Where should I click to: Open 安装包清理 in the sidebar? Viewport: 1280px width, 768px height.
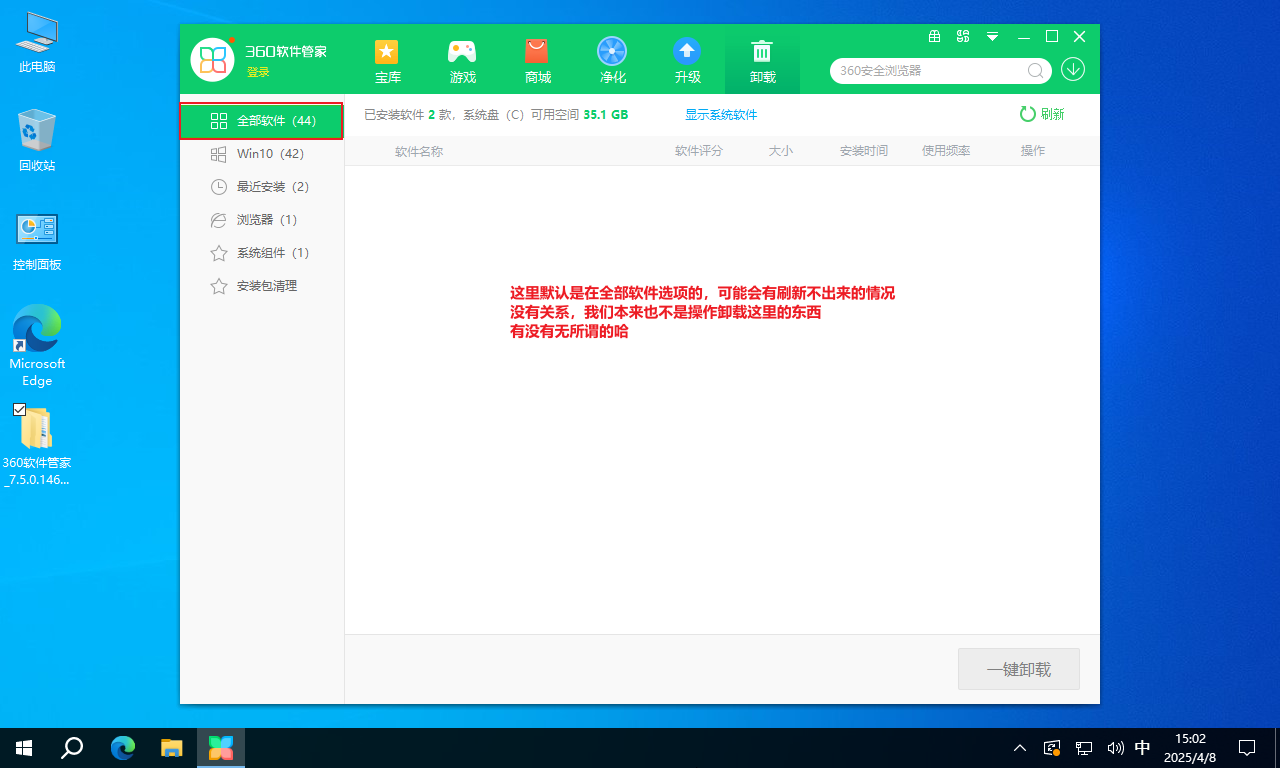pos(262,286)
